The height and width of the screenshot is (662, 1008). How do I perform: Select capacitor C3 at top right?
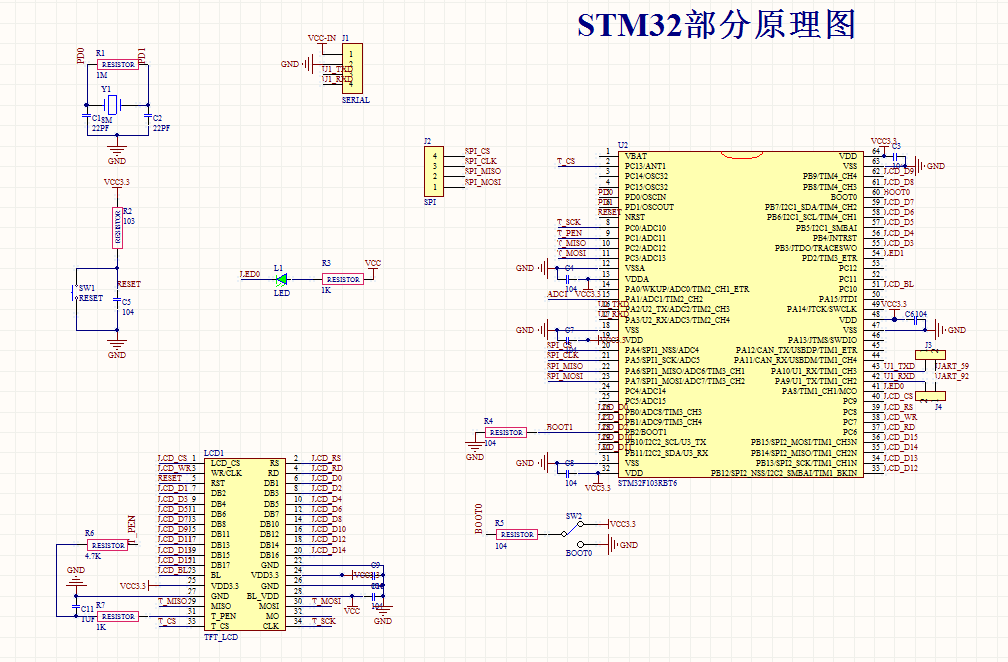(x=894, y=156)
